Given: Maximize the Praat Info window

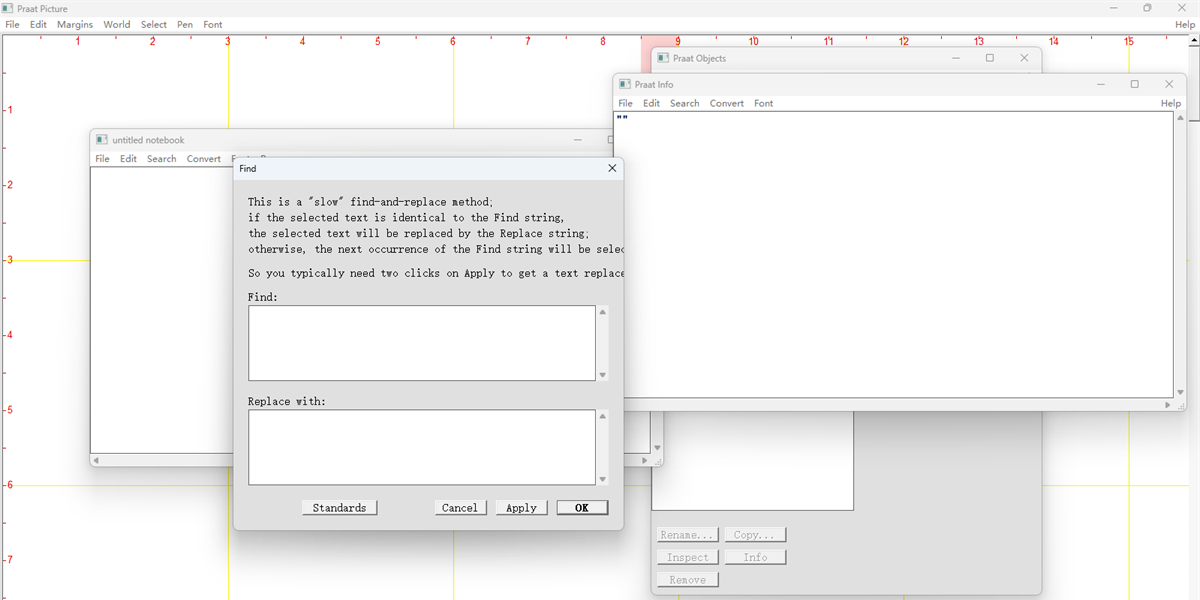Looking at the screenshot, I should 1134,85.
